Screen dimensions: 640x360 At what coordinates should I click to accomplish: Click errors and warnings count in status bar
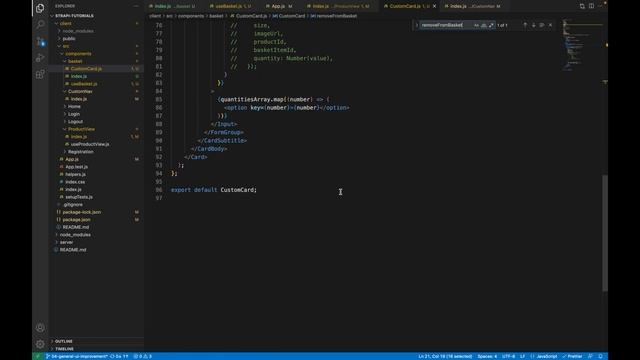pos(143,356)
